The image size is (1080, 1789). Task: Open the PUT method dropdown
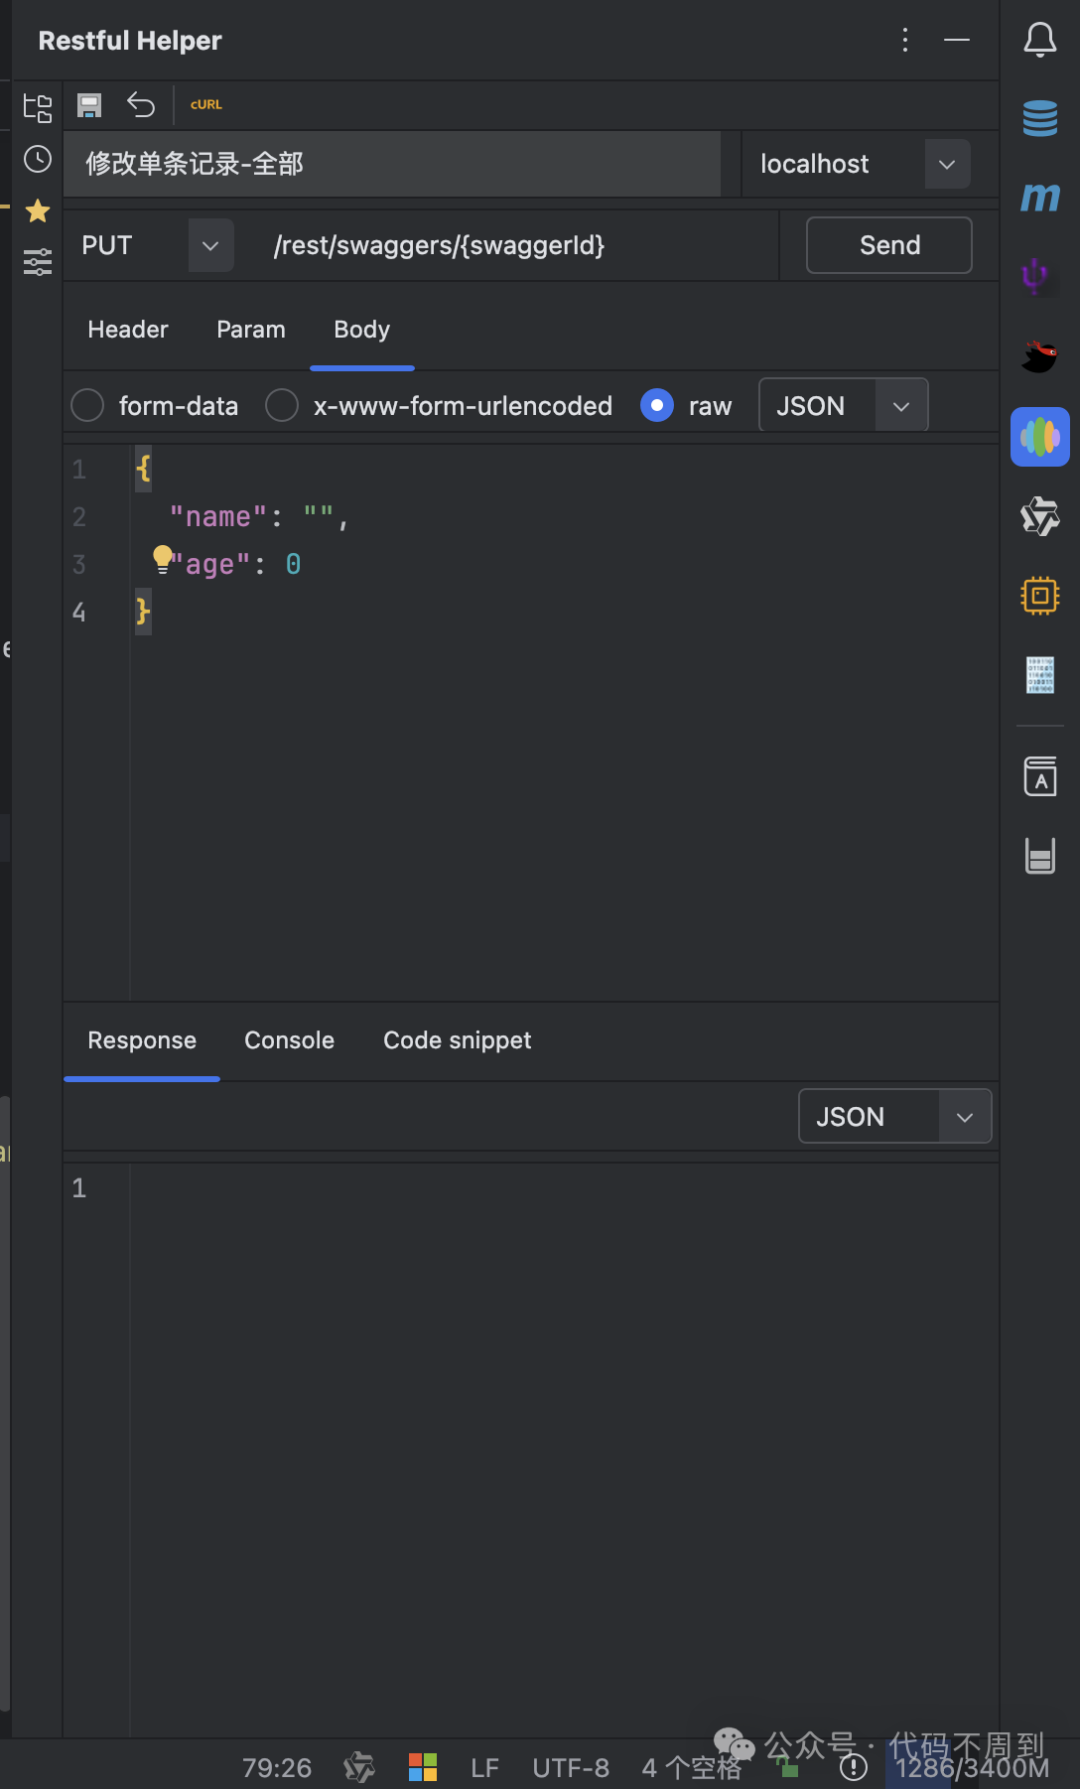point(210,245)
